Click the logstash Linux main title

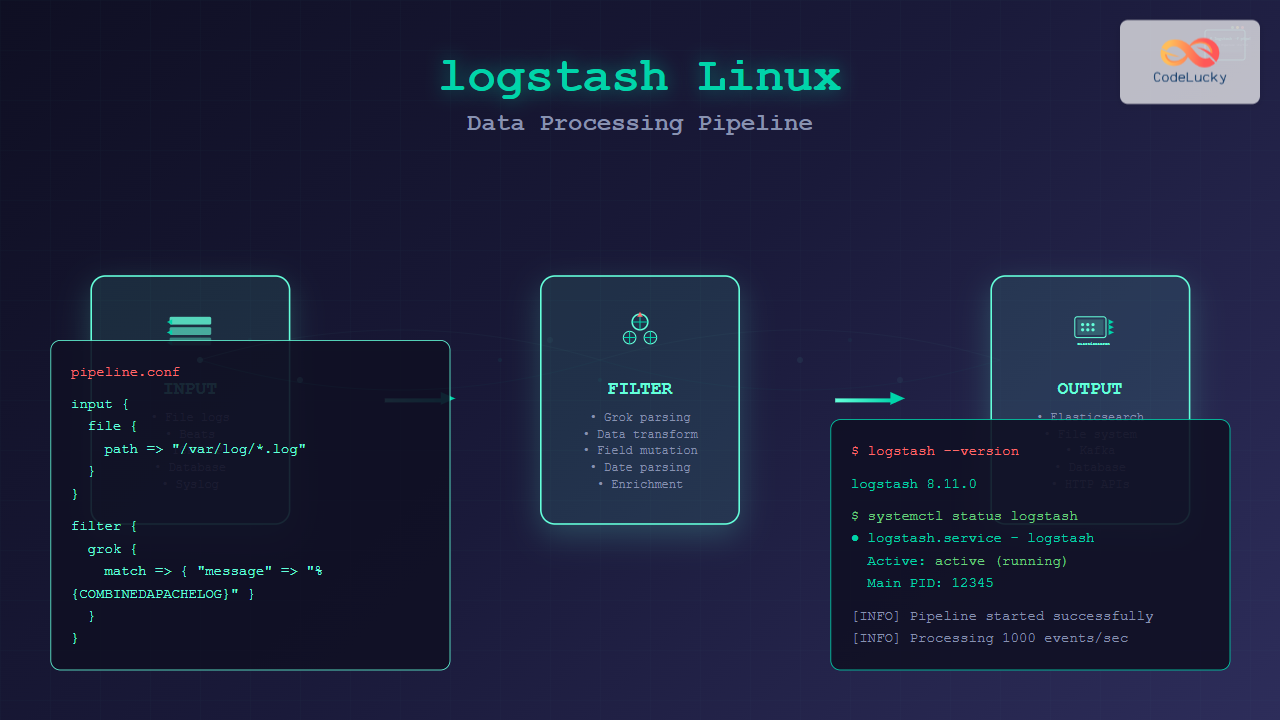click(x=640, y=77)
